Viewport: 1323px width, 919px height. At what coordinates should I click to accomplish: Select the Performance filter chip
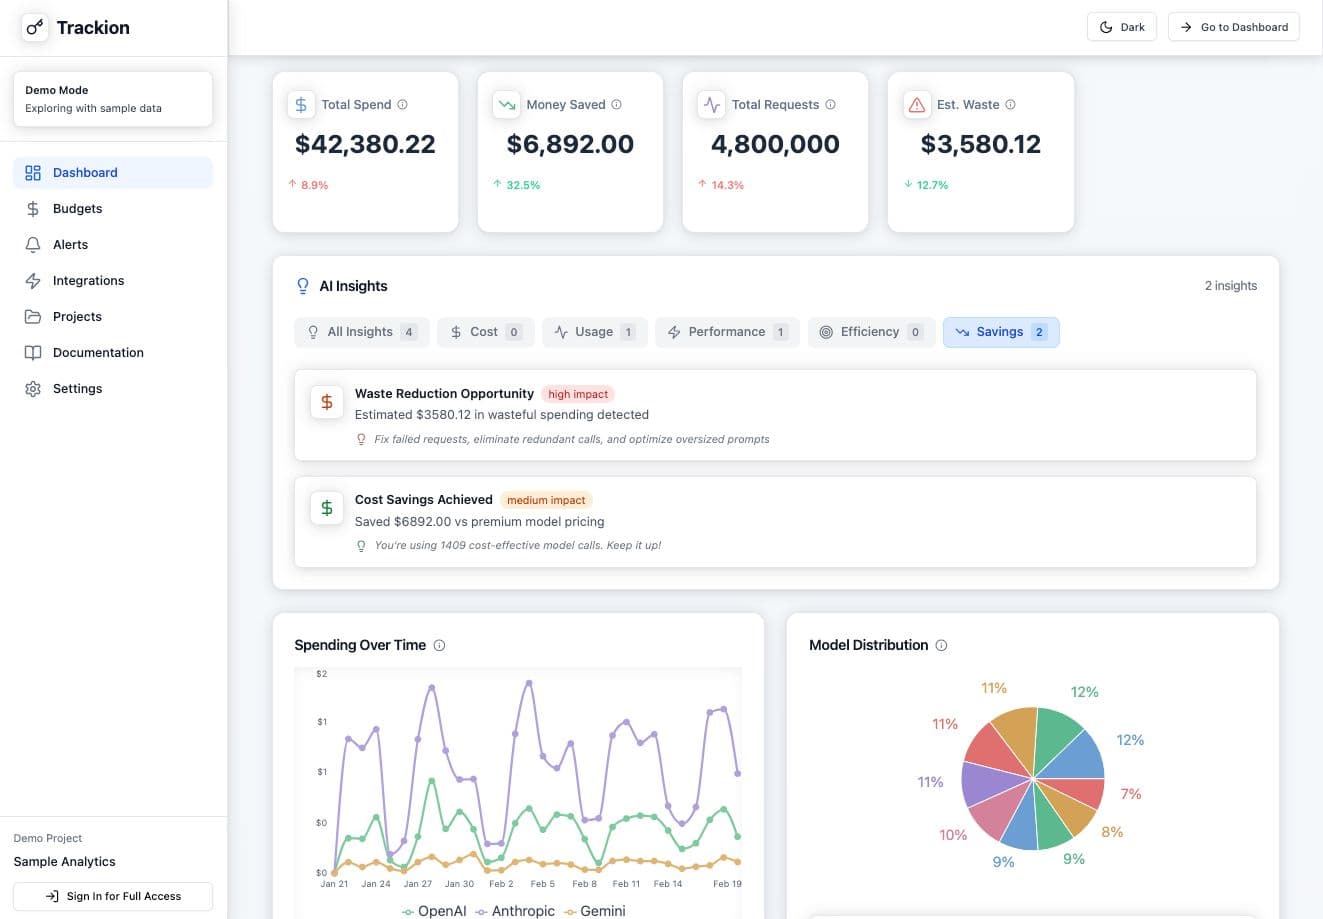(x=727, y=331)
